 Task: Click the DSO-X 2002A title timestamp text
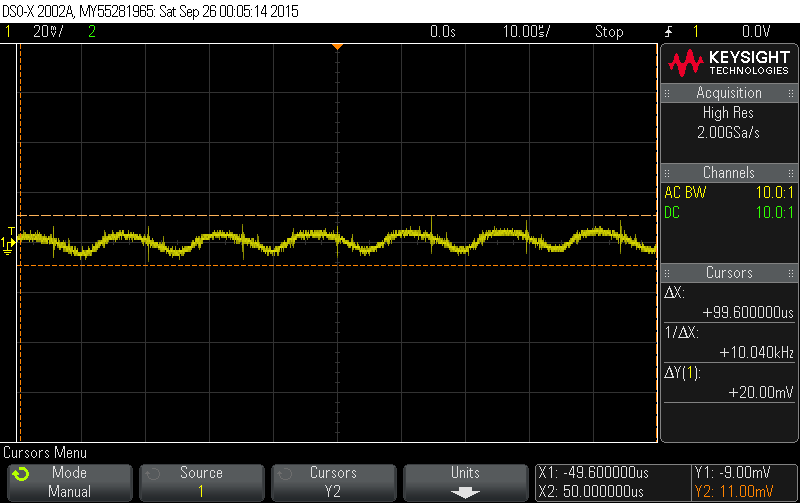151,11
